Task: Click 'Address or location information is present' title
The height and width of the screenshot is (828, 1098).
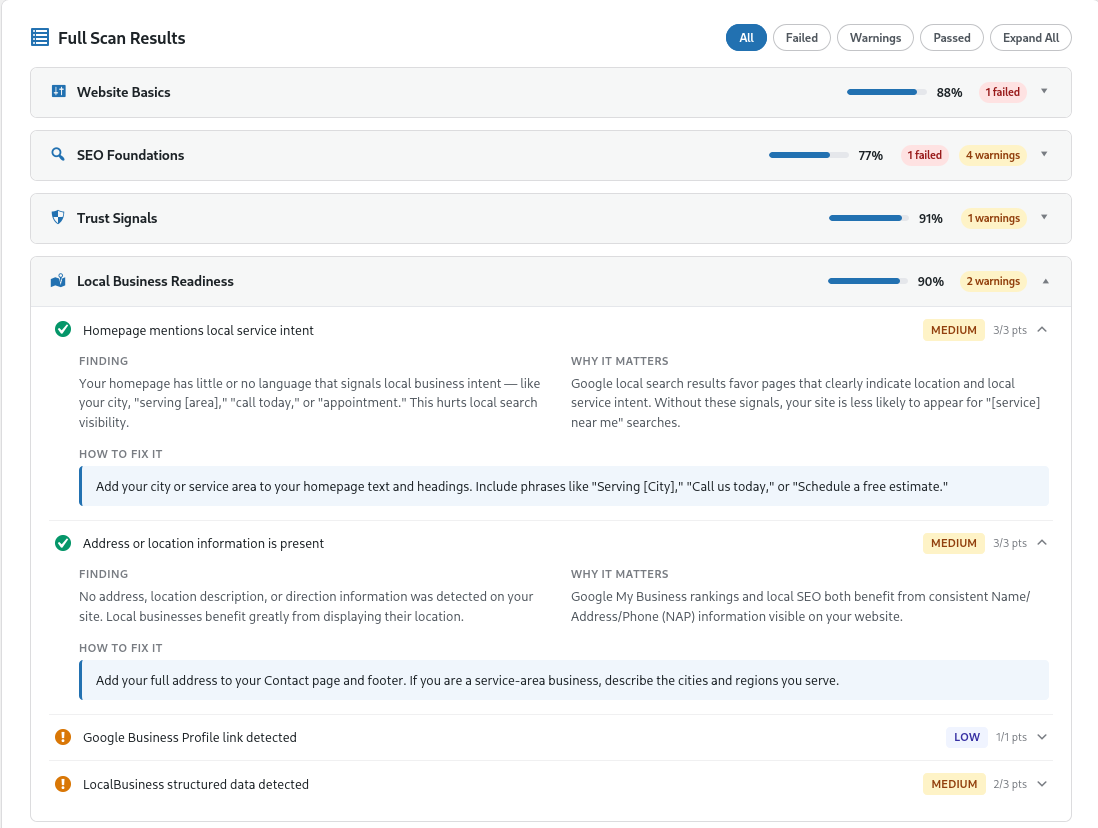Action: click(203, 543)
